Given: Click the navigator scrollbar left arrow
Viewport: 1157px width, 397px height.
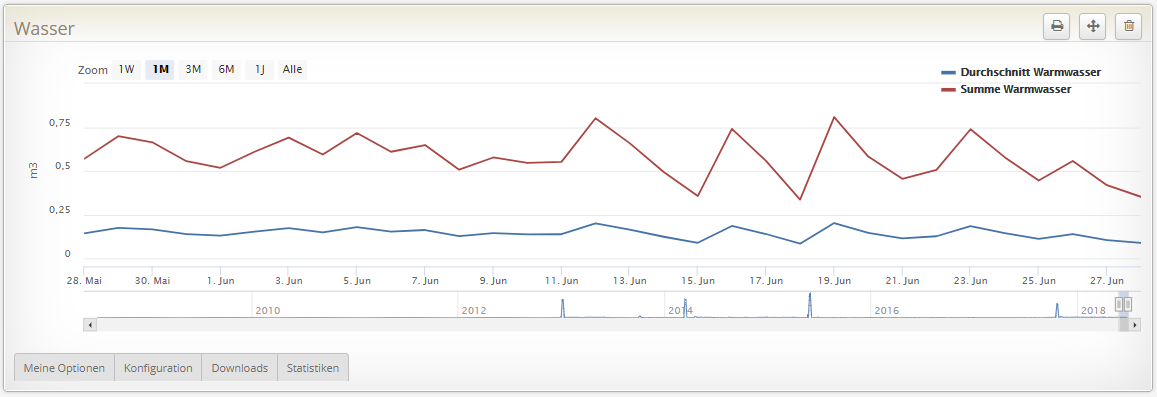Looking at the screenshot, I should click(x=90, y=324).
